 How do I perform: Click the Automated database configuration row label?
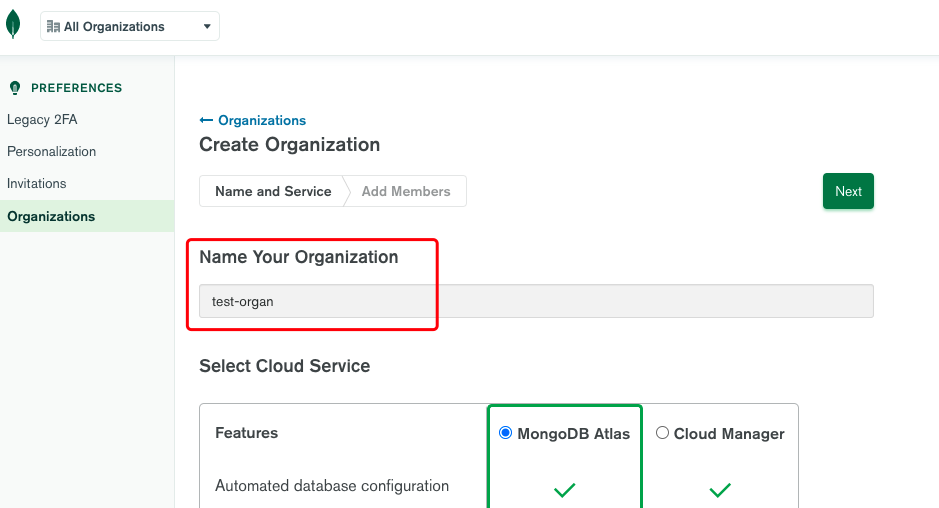coord(332,486)
